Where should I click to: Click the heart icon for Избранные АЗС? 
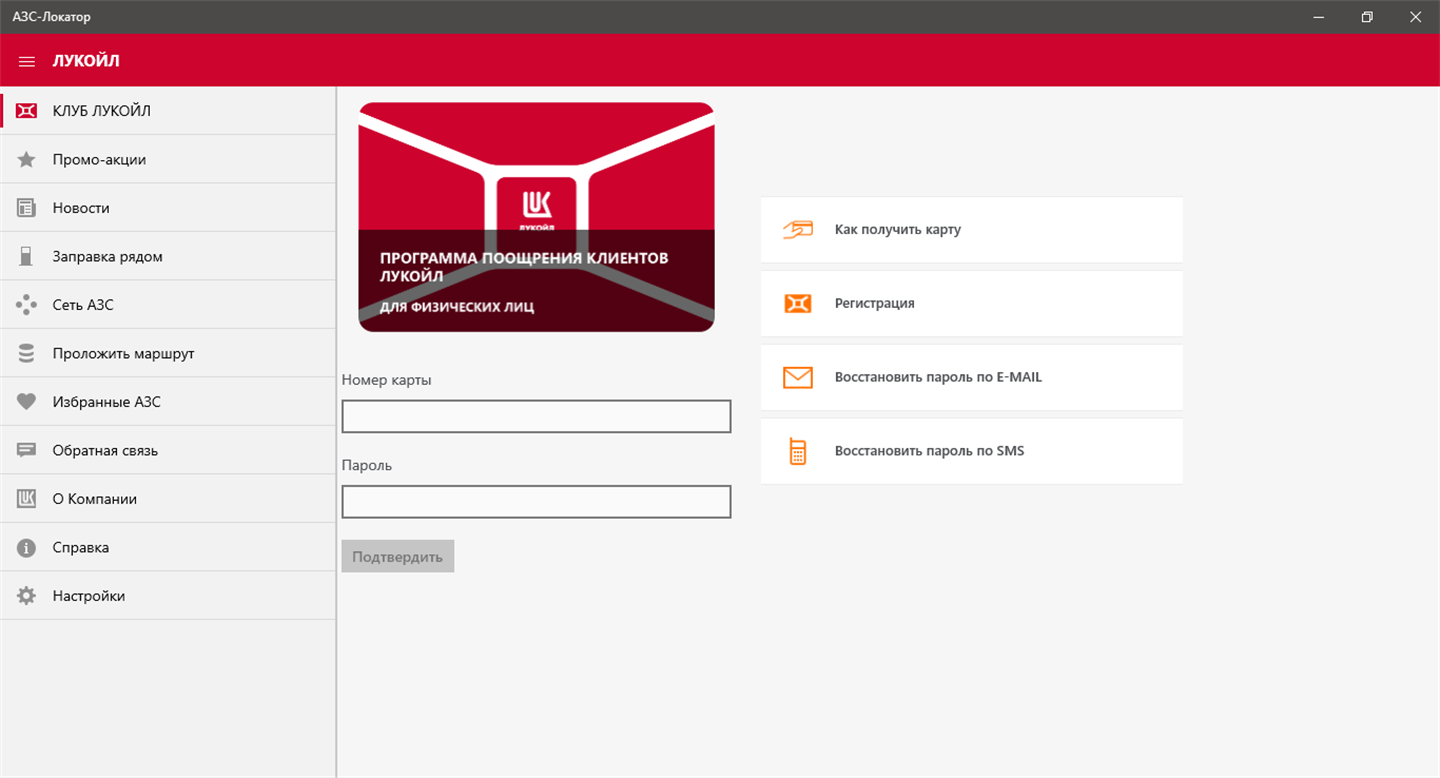(27, 402)
